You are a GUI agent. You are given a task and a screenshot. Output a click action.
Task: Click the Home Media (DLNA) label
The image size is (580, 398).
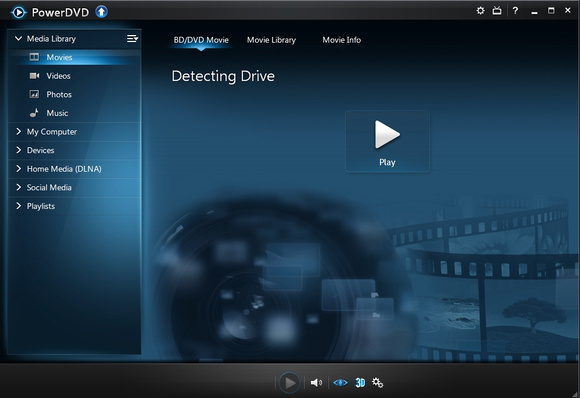point(64,169)
